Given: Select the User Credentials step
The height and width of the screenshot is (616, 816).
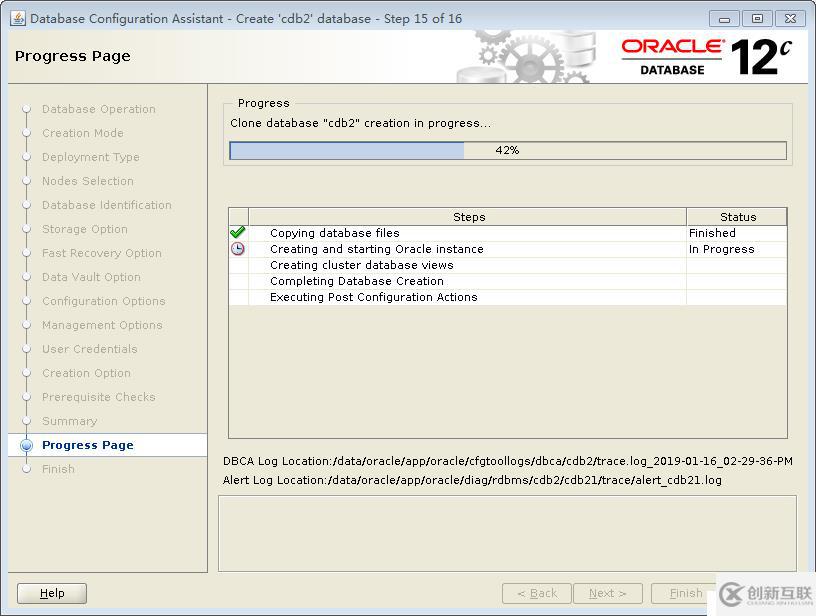Looking at the screenshot, I should pos(90,349).
